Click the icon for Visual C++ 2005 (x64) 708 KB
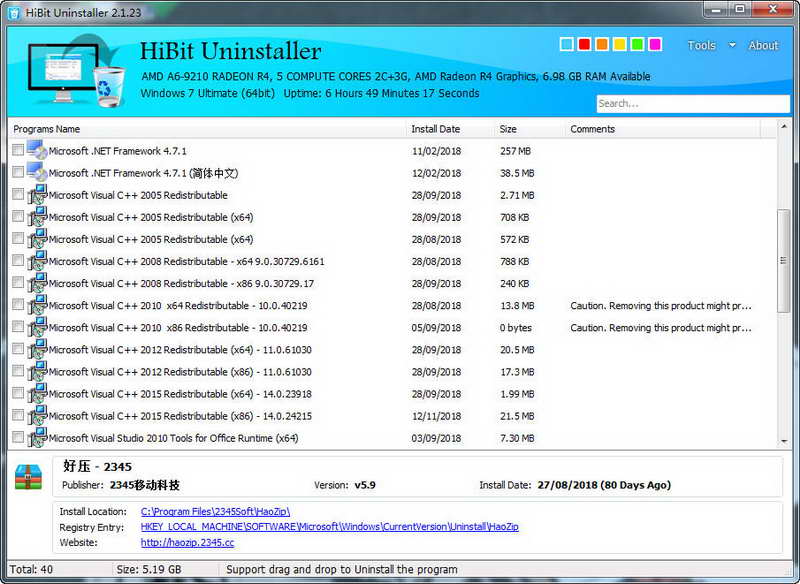Image resolution: width=800 pixels, height=584 pixels. [x=37, y=216]
